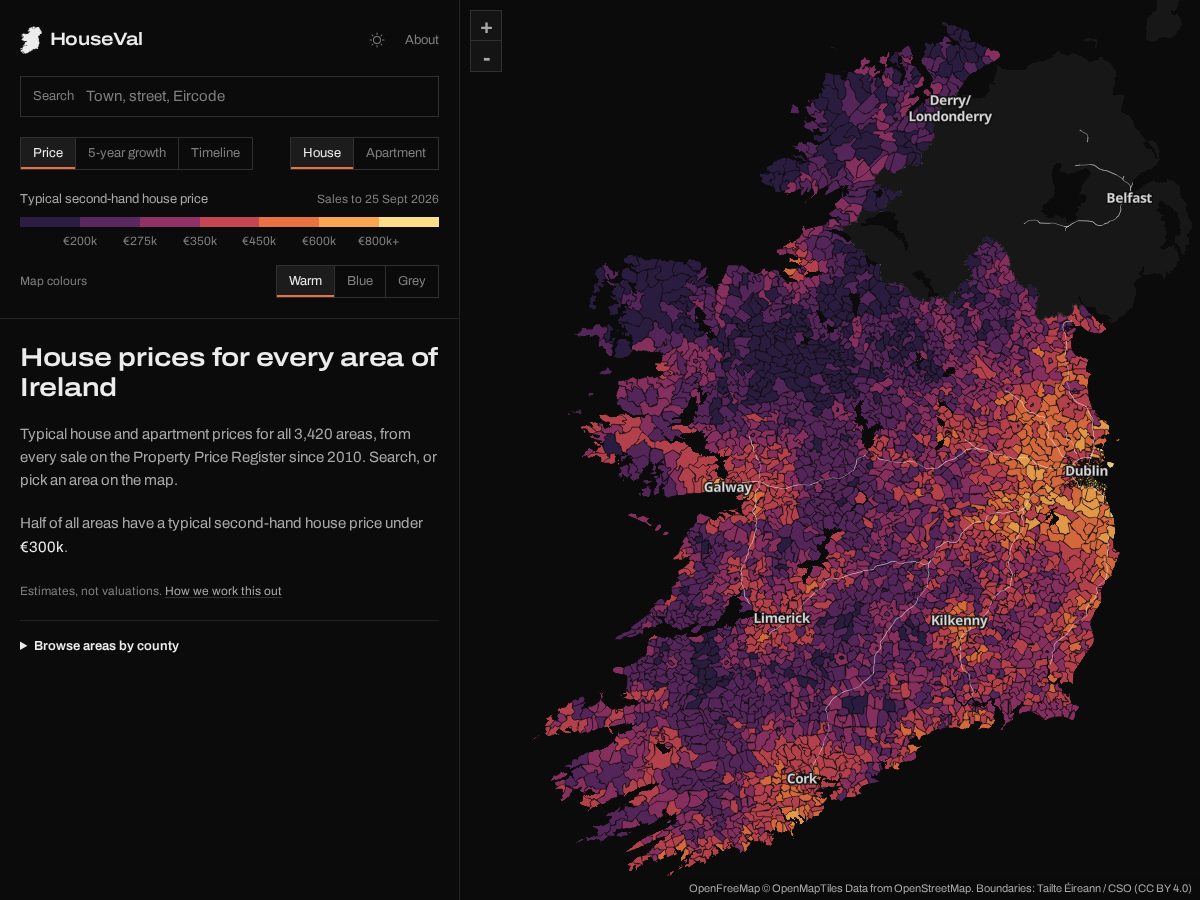The height and width of the screenshot is (900, 1200).
Task: Expand Browse areas by county
Action: [99, 646]
